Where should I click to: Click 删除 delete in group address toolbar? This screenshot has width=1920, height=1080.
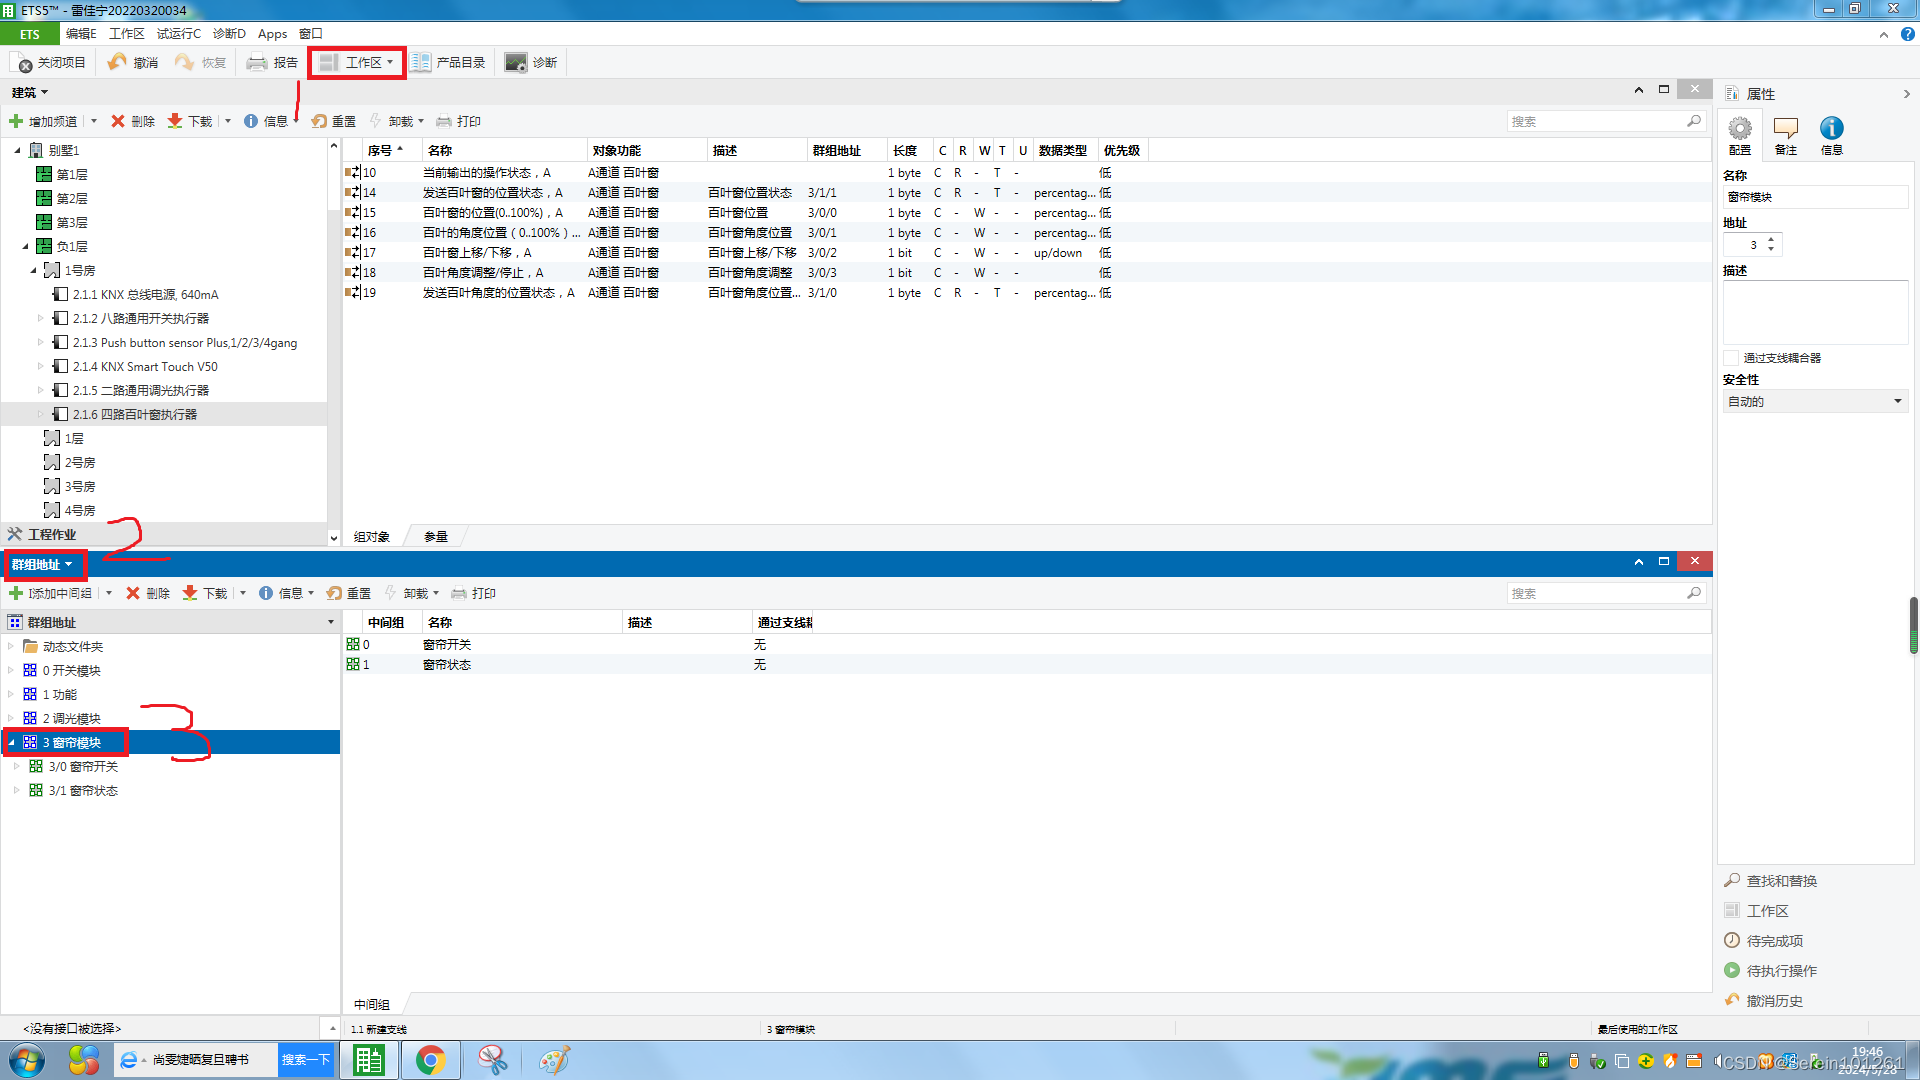click(x=147, y=593)
